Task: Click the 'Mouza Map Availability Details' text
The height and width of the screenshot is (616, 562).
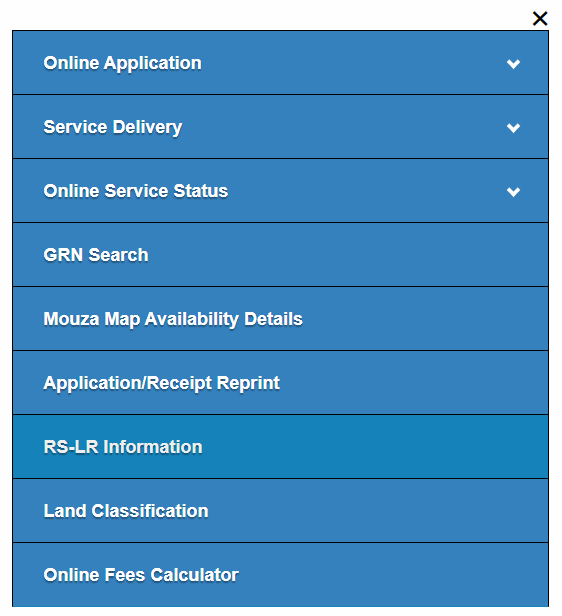Action: 173,319
